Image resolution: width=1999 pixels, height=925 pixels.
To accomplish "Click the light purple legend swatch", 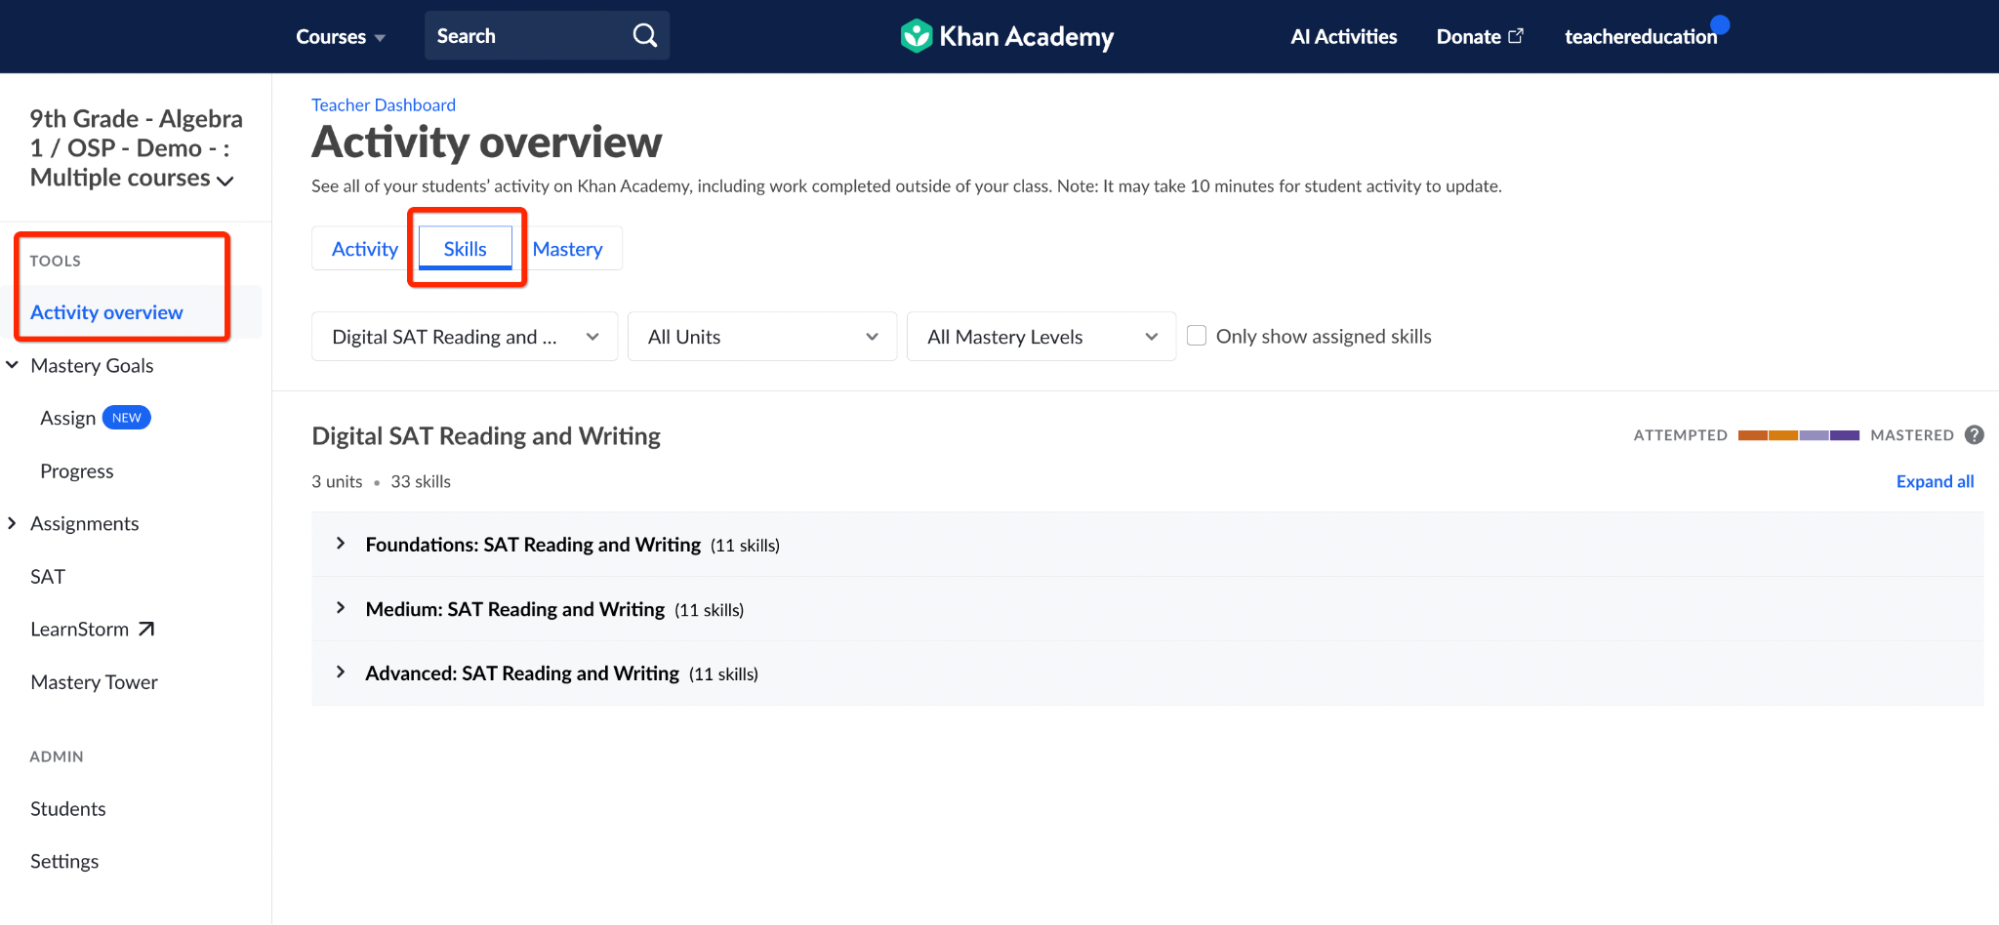I will click(x=1814, y=435).
